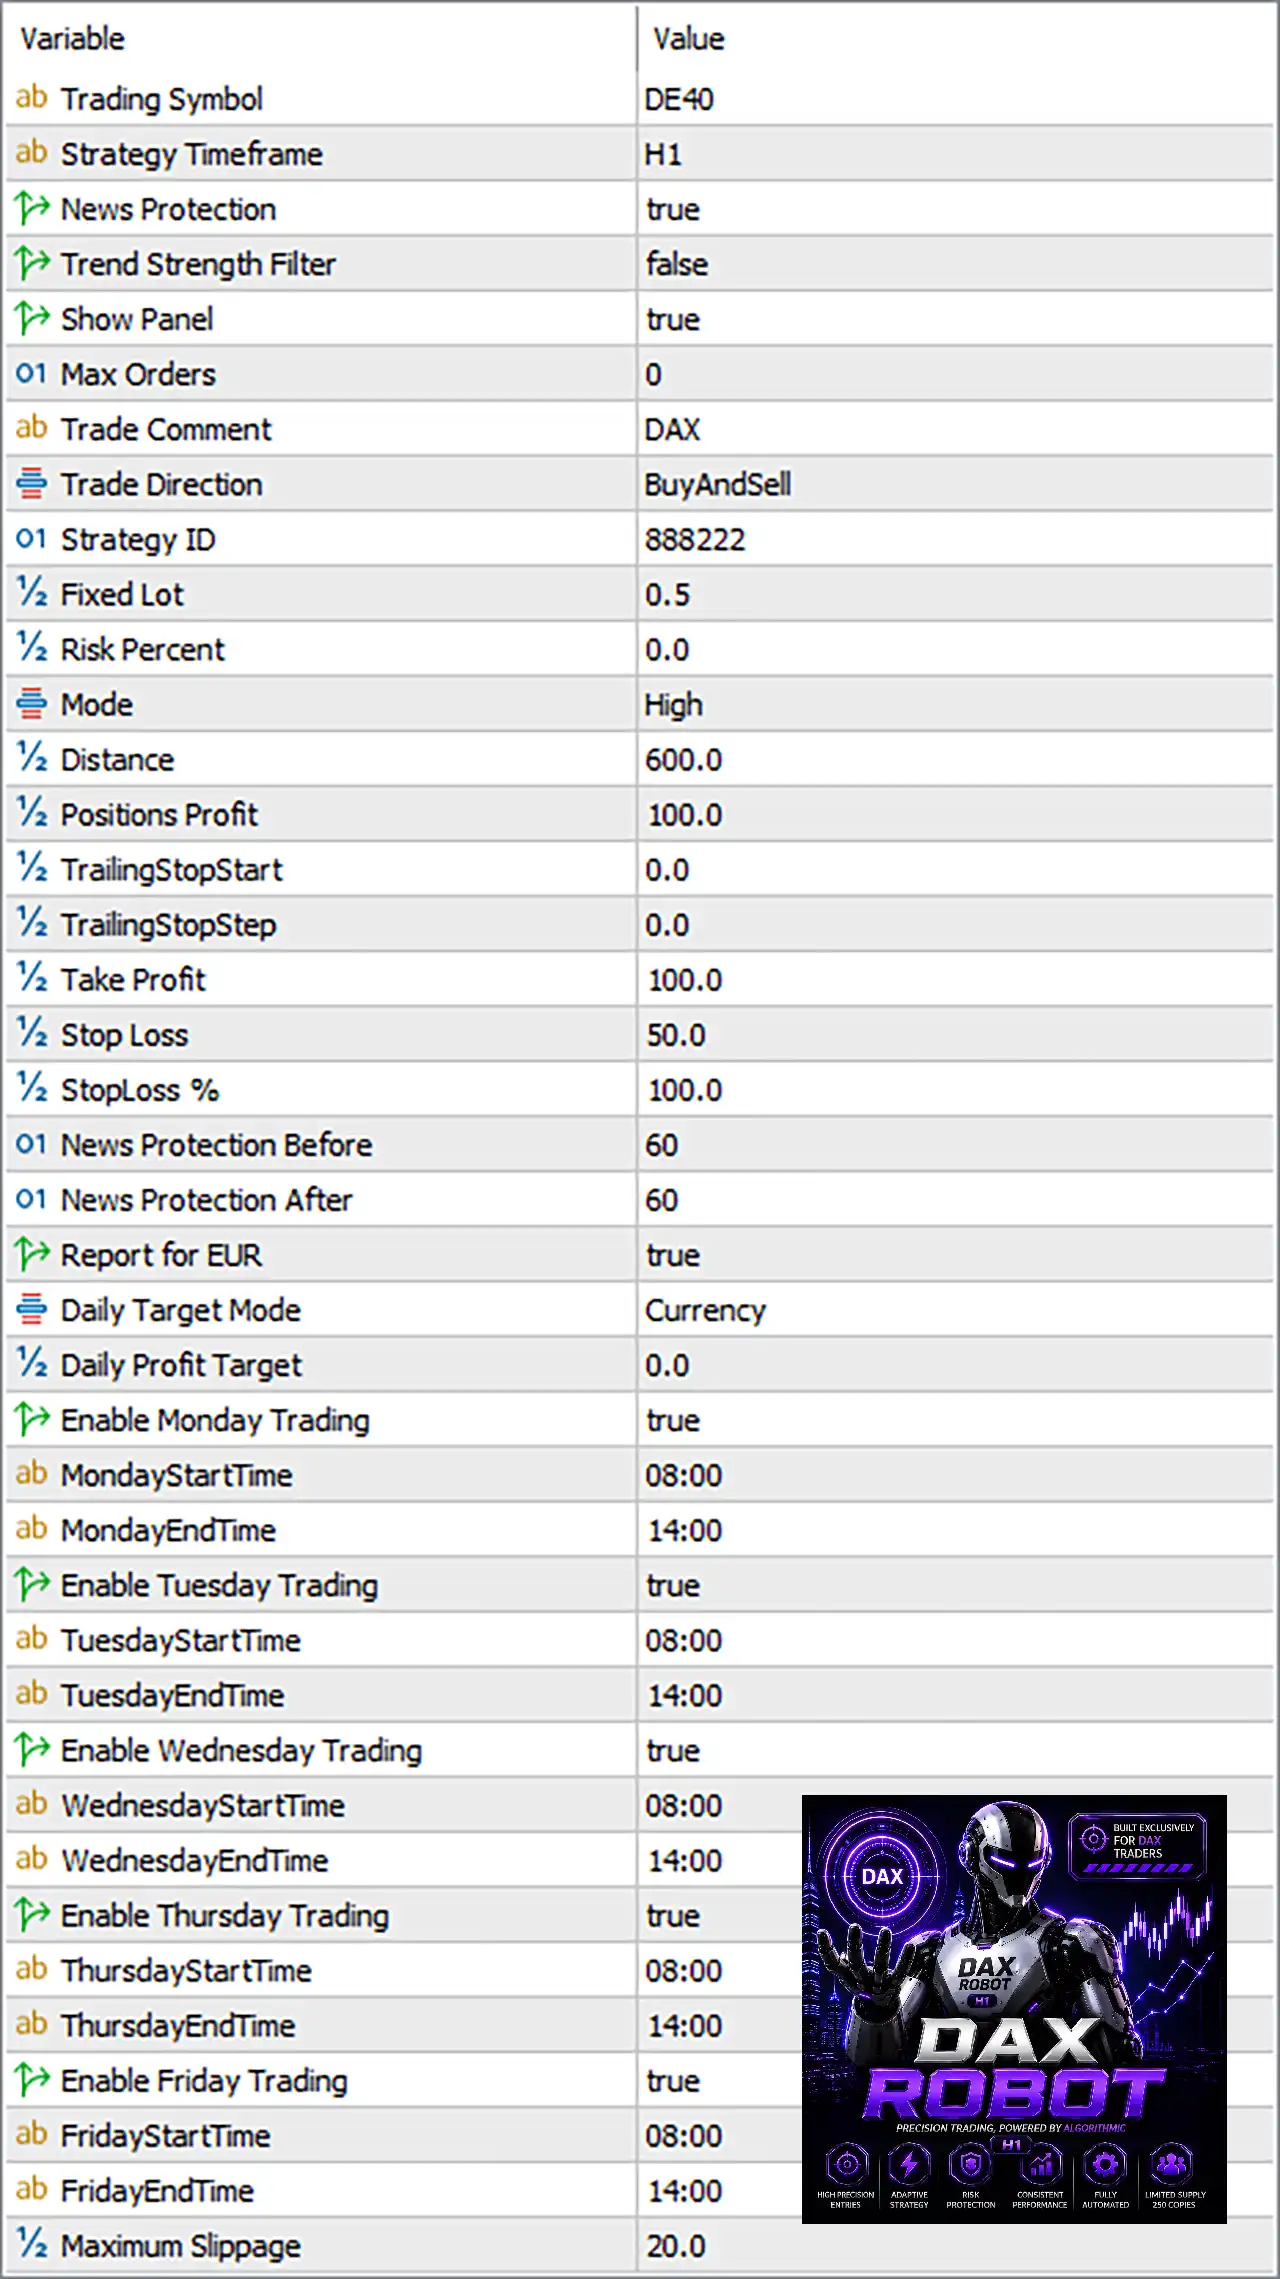Click the fraction icon next to Fixed Lot
Screen dimensions: 1280x2279
click(31, 593)
